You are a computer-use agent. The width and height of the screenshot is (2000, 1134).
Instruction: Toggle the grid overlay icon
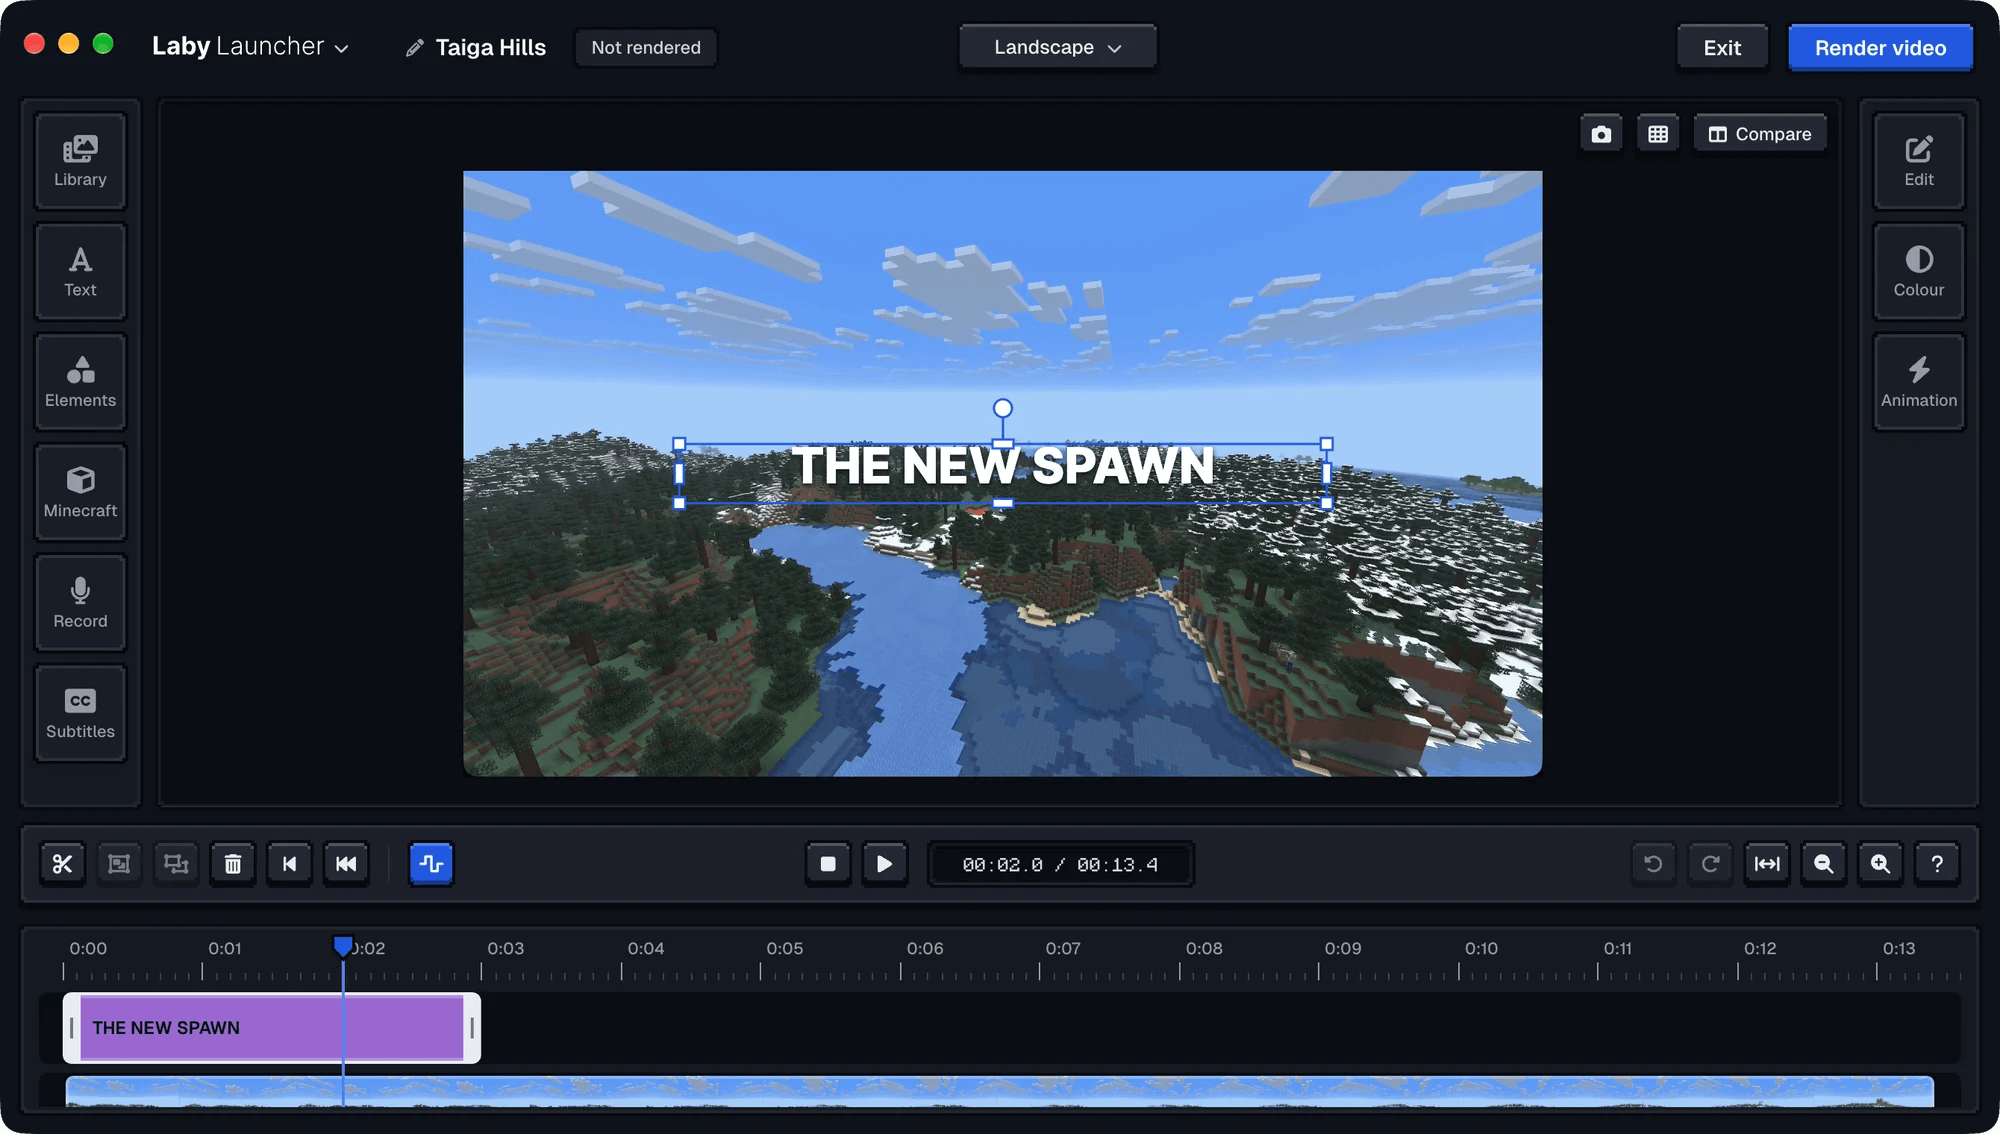click(1658, 134)
